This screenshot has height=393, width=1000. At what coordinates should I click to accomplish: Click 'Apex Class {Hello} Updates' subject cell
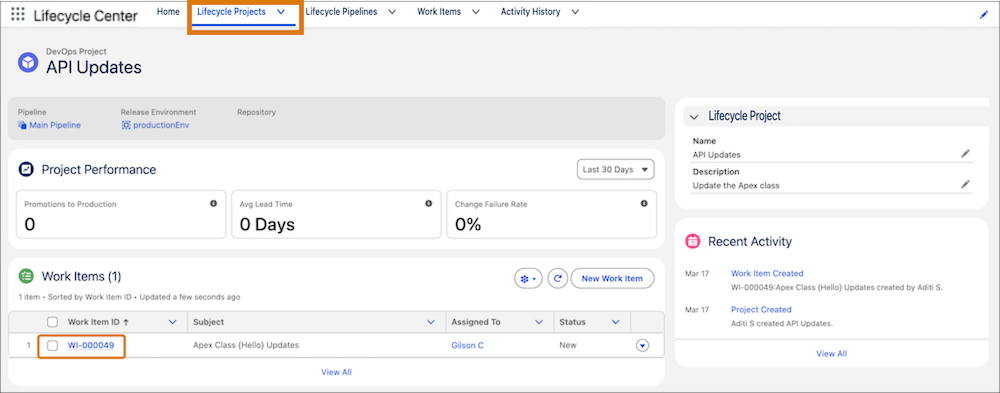[246, 345]
